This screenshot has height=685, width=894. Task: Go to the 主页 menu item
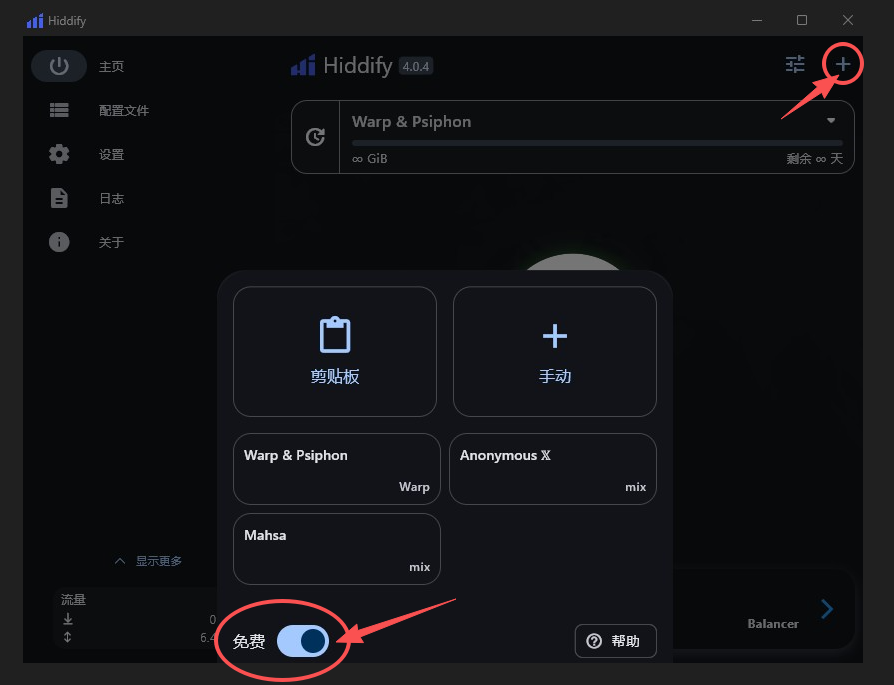111,67
